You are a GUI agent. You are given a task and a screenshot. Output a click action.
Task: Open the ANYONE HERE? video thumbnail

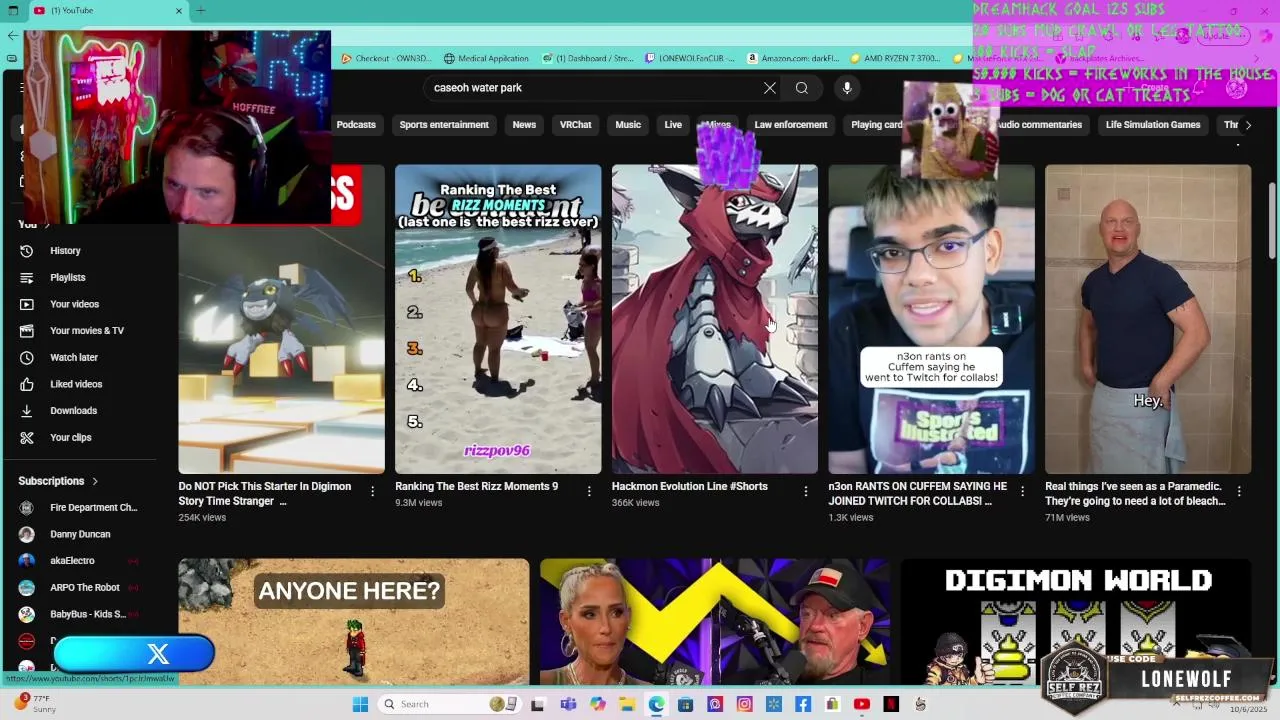[354, 622]
